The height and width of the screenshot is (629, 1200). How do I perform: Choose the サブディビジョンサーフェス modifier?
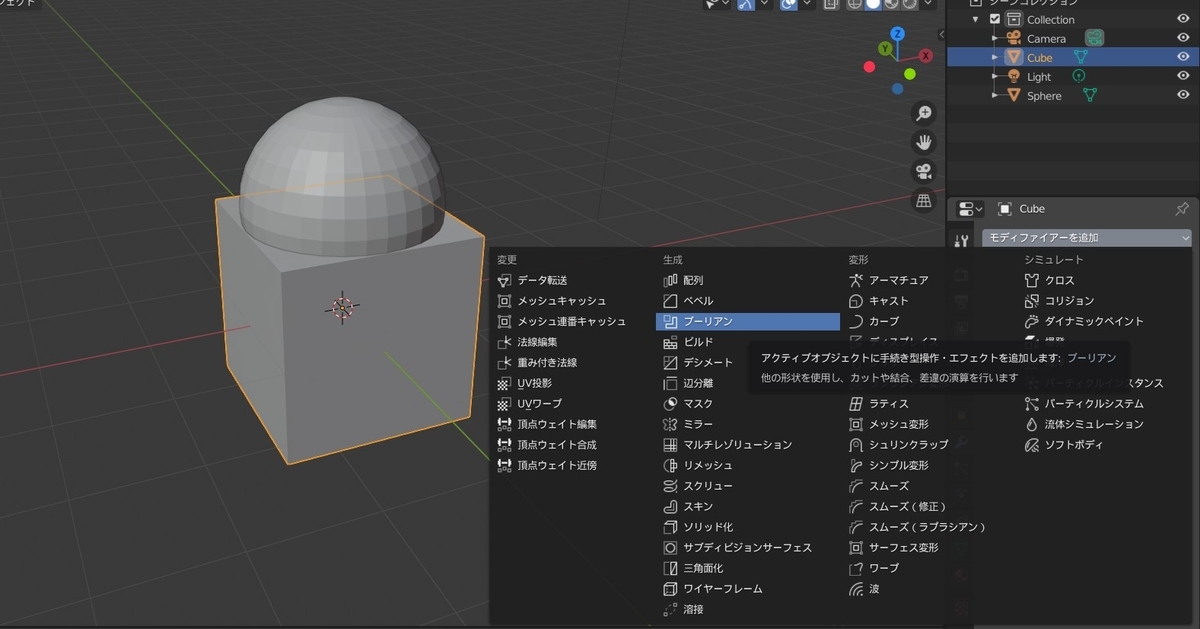pos(748,547)
